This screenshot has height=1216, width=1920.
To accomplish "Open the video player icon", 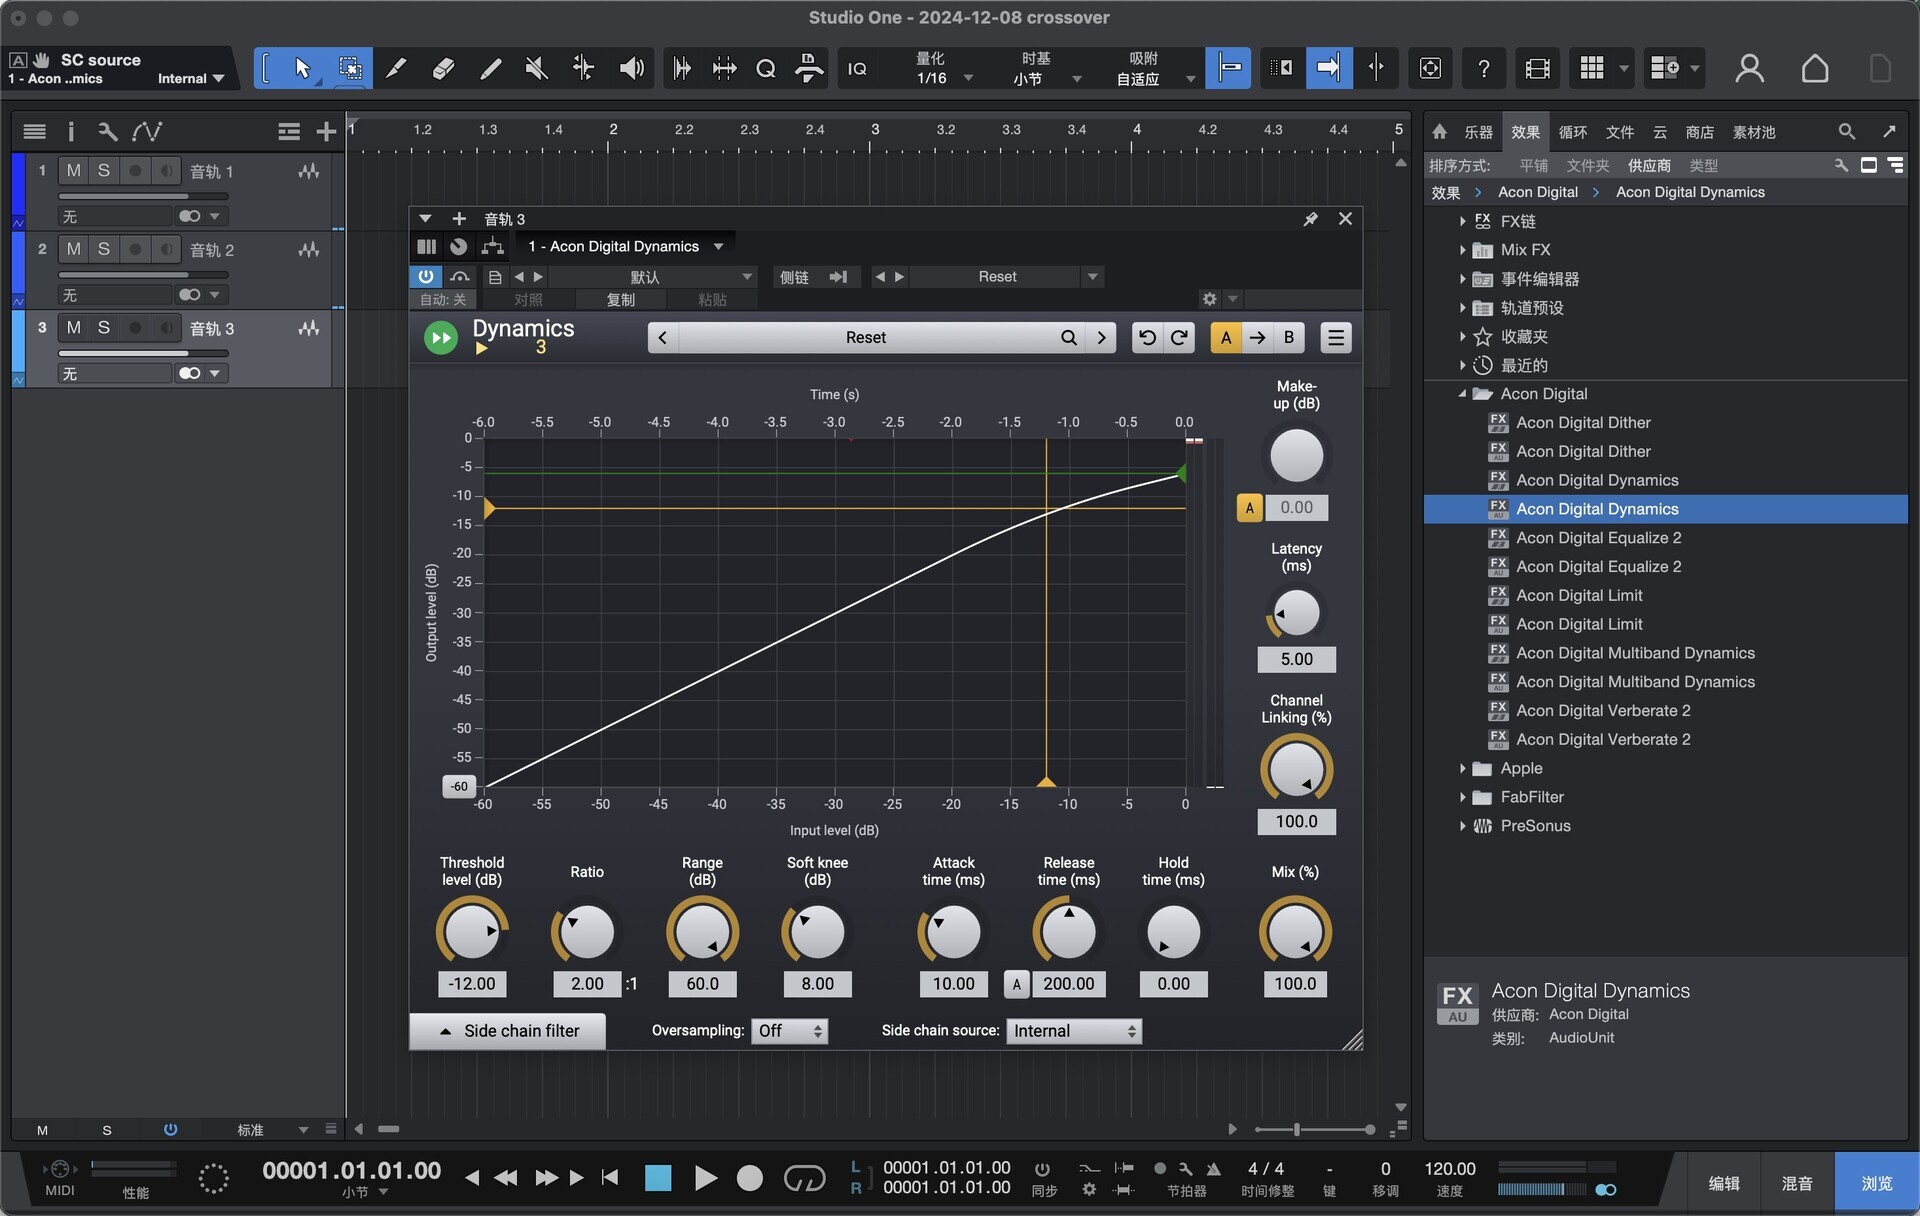I will coord(1537,68).
